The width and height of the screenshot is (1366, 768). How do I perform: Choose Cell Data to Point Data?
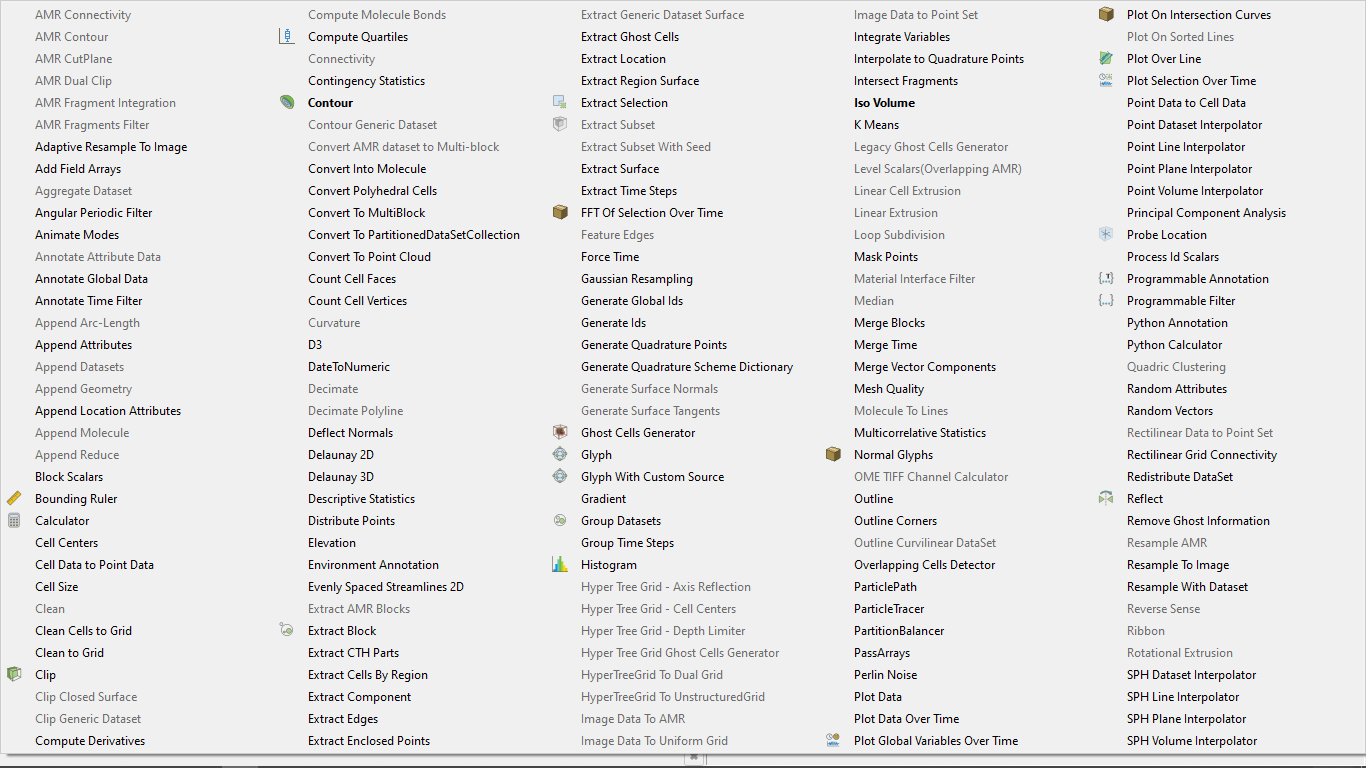(x=94, y=565)
